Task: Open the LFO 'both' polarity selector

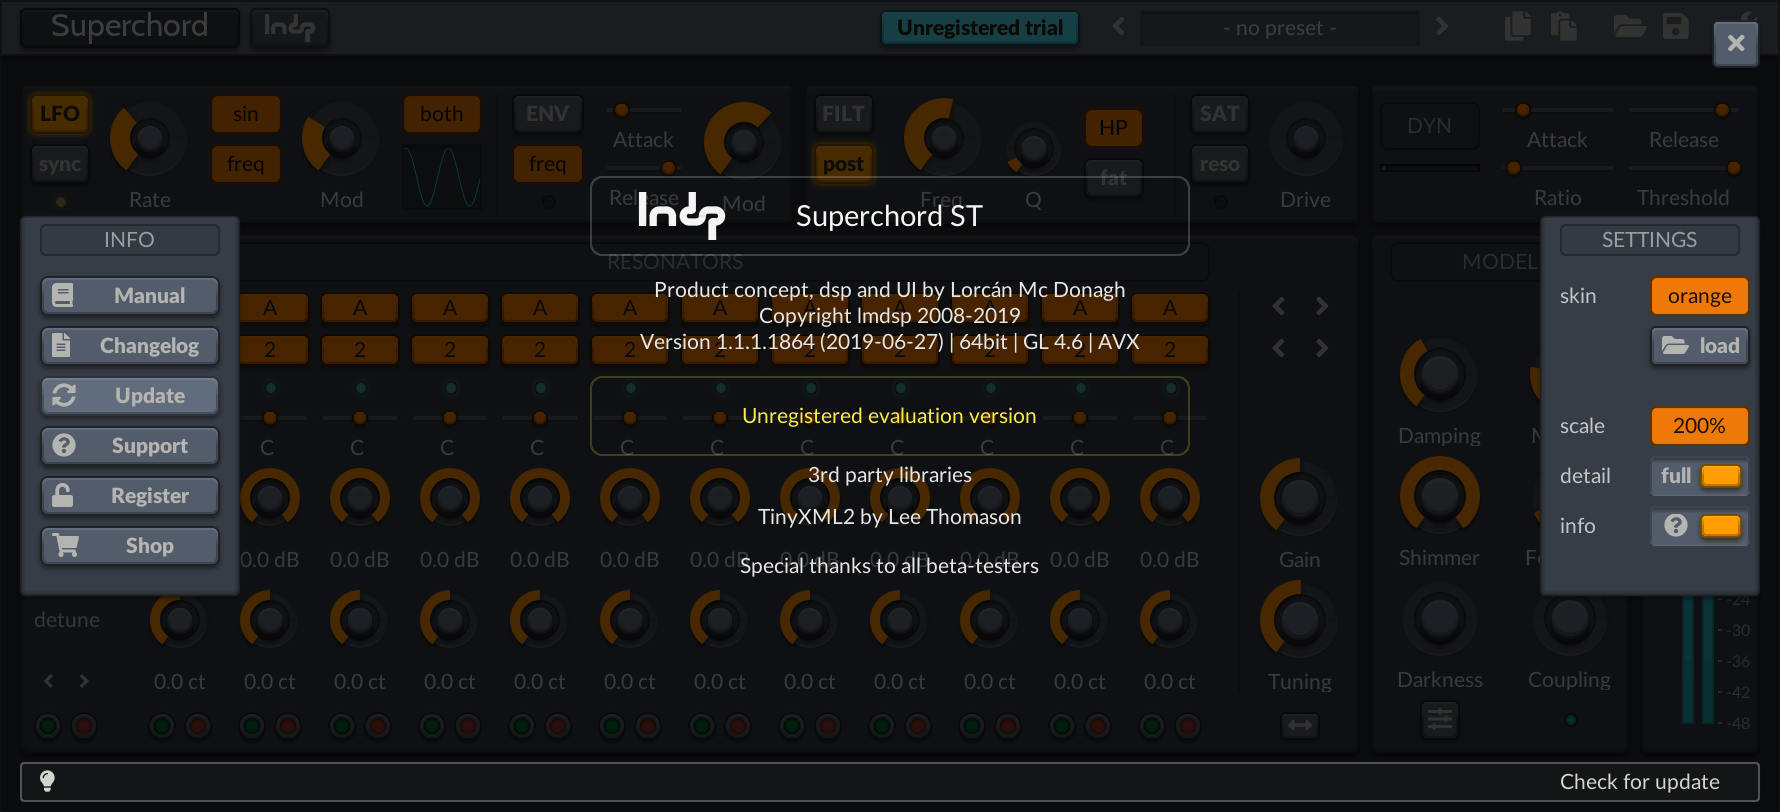Action: click(442, 114)
